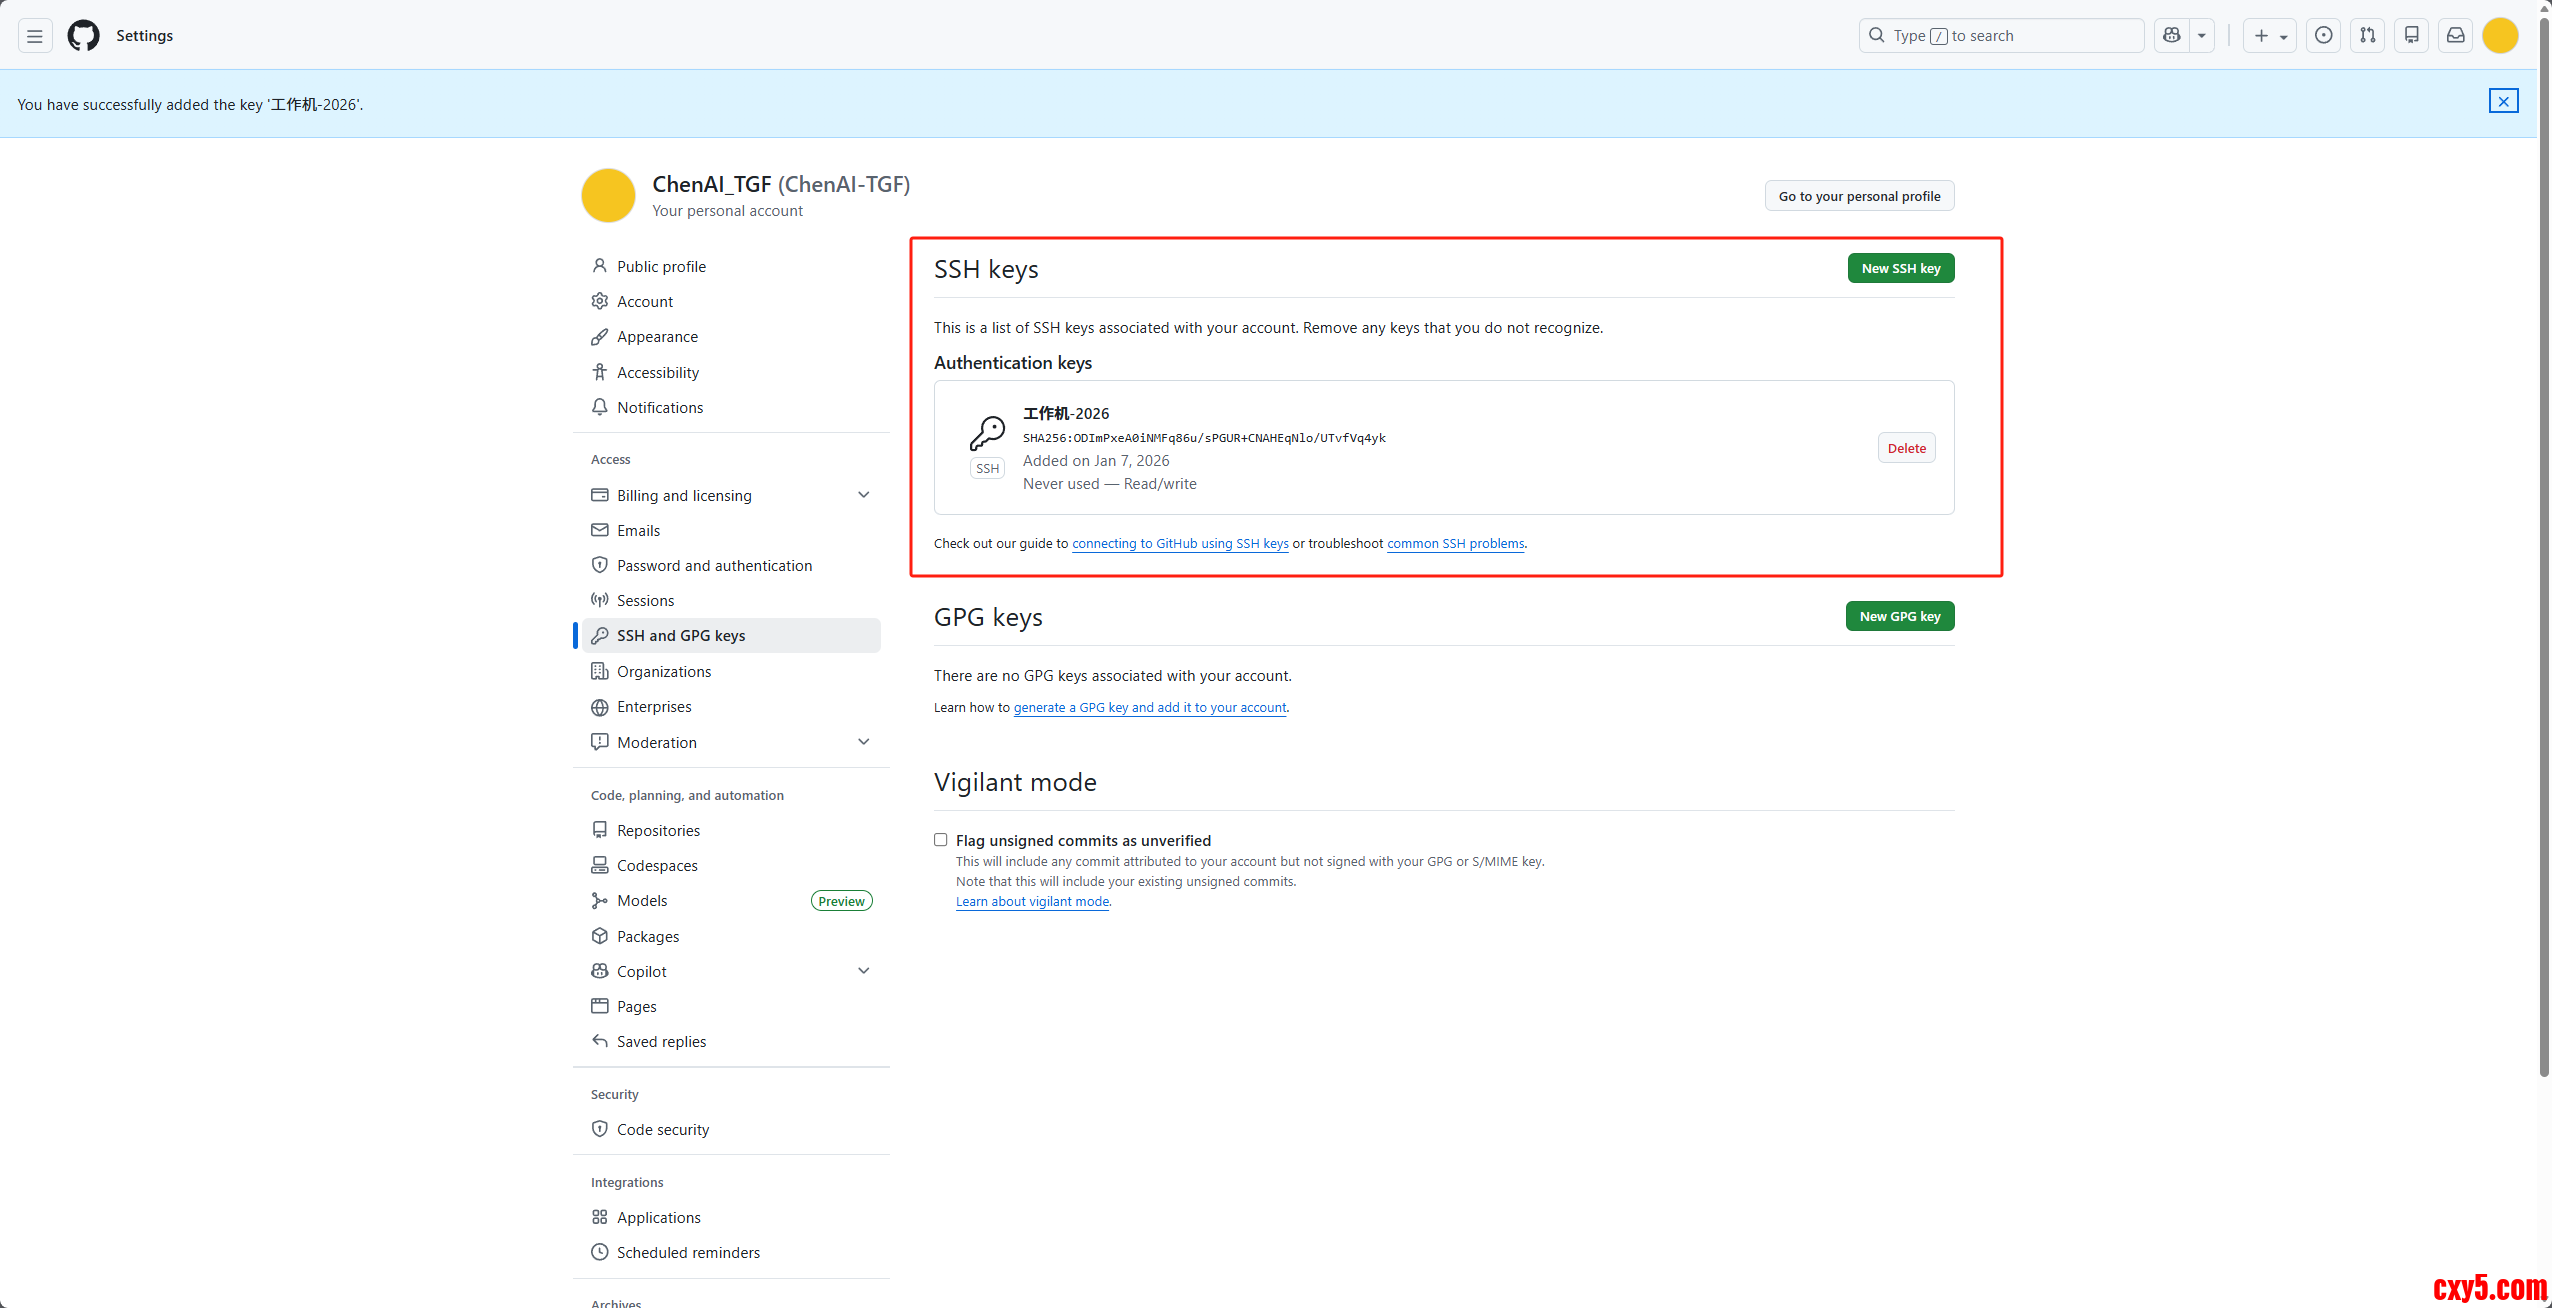Viewport: 2552px width, 1308px height.
Task: Open the Issues icon in header
Action: [2324, 36]
